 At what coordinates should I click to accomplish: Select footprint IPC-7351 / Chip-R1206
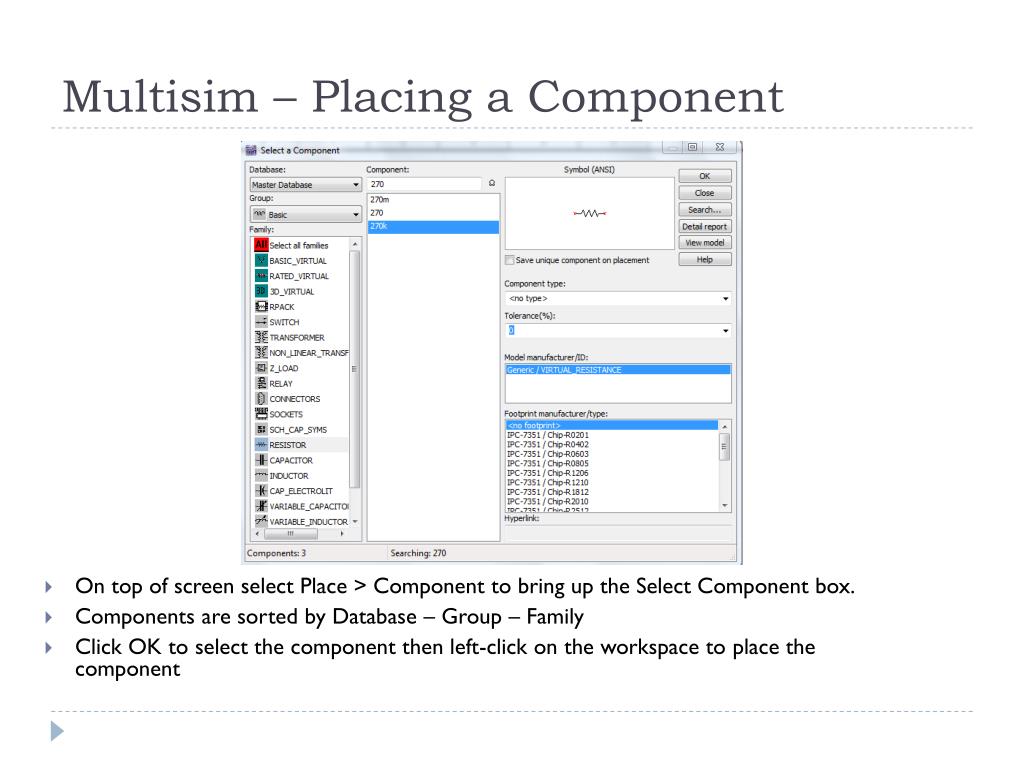[612, 473]
